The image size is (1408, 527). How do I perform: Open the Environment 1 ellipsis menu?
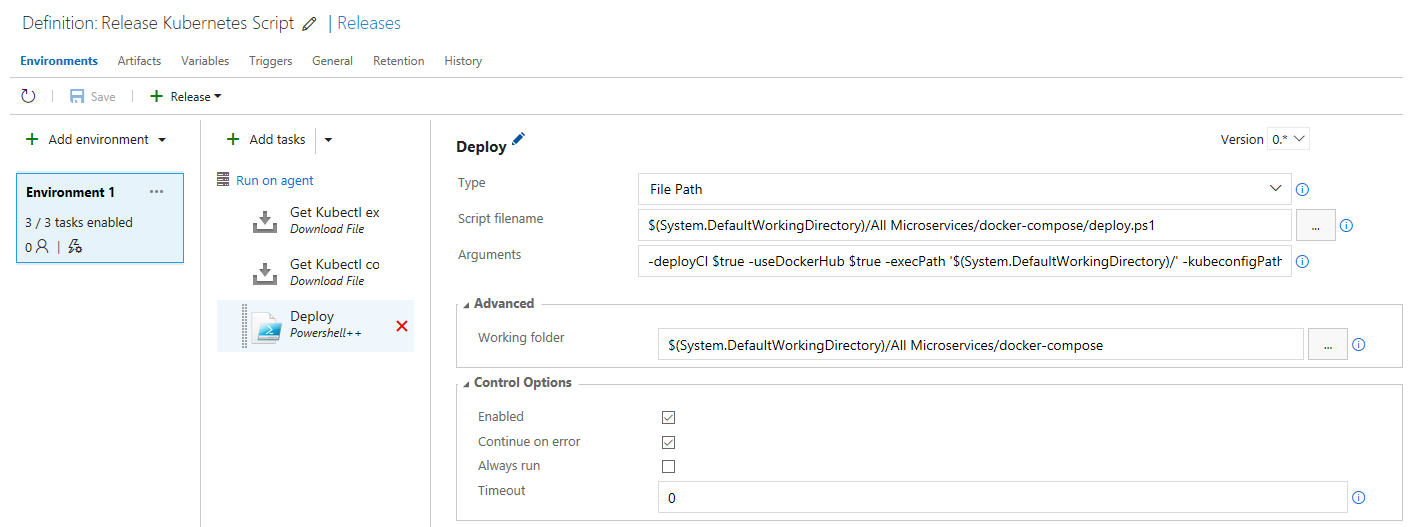[156, 191]
